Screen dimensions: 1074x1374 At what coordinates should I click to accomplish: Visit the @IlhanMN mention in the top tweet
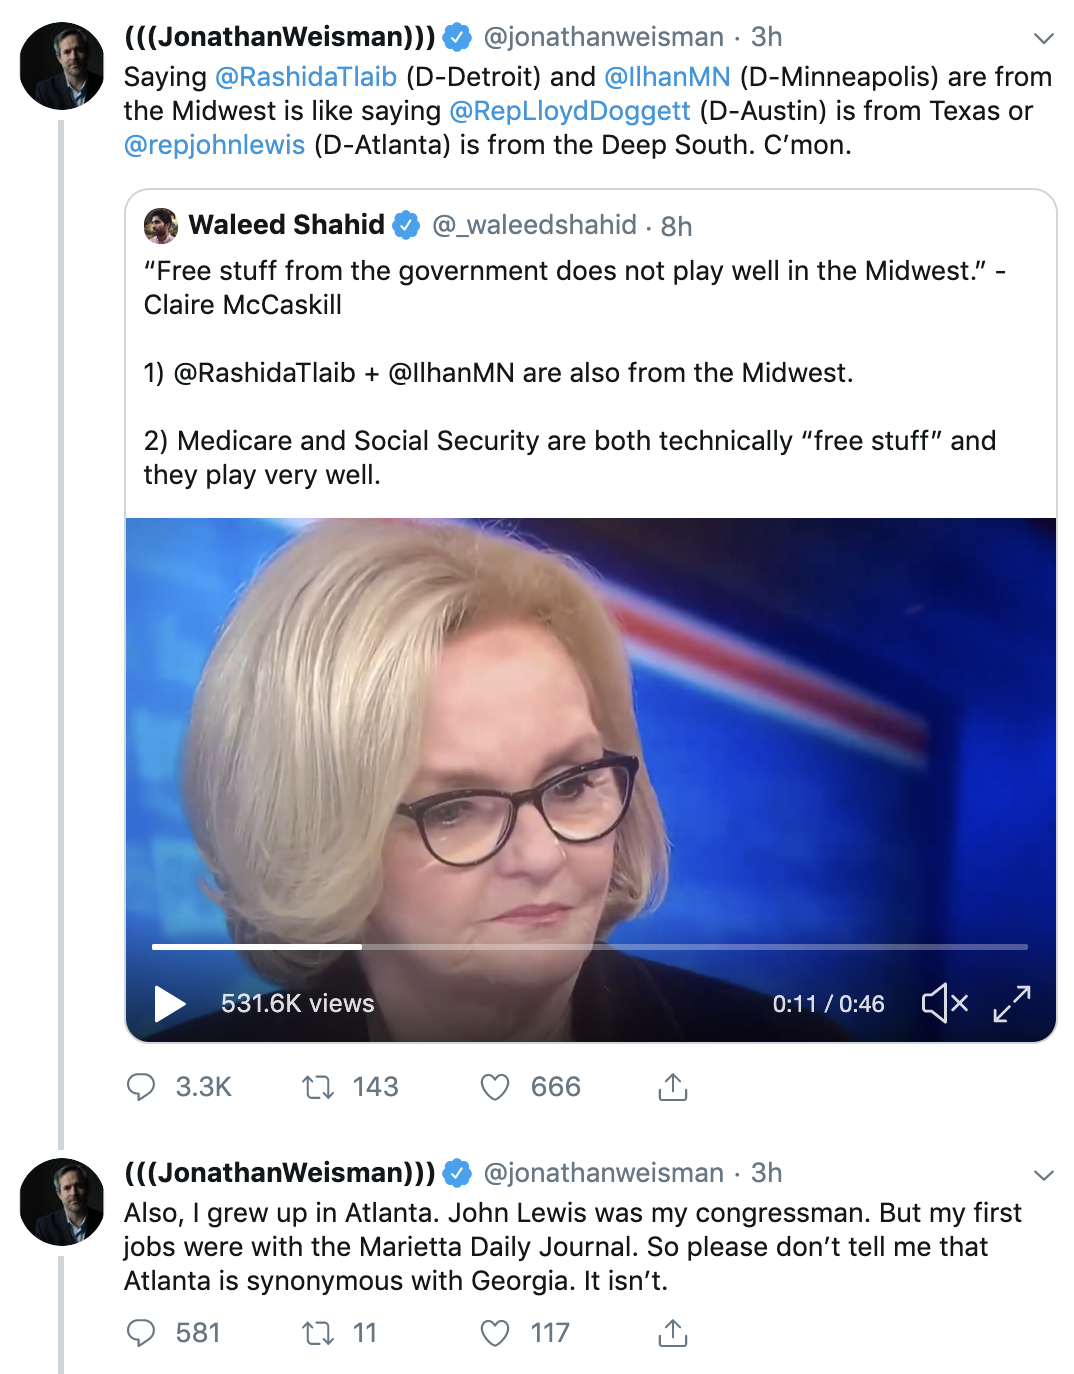tap(667, 77)
